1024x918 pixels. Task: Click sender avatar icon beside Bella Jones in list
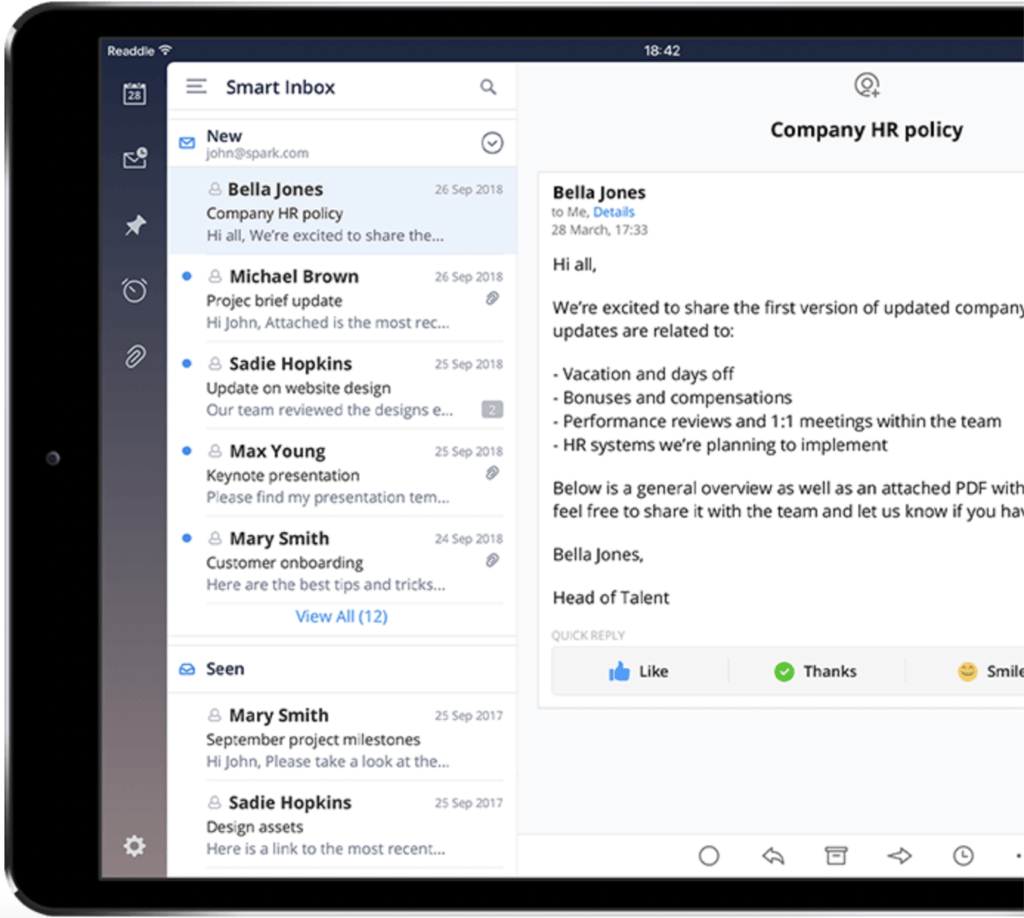[x=214, y=189]
